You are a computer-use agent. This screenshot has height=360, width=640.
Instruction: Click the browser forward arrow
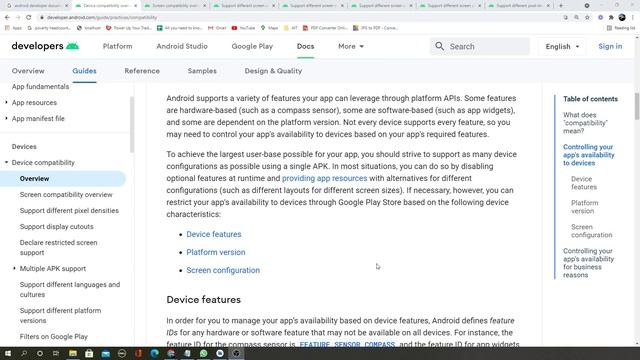[18, 18]
